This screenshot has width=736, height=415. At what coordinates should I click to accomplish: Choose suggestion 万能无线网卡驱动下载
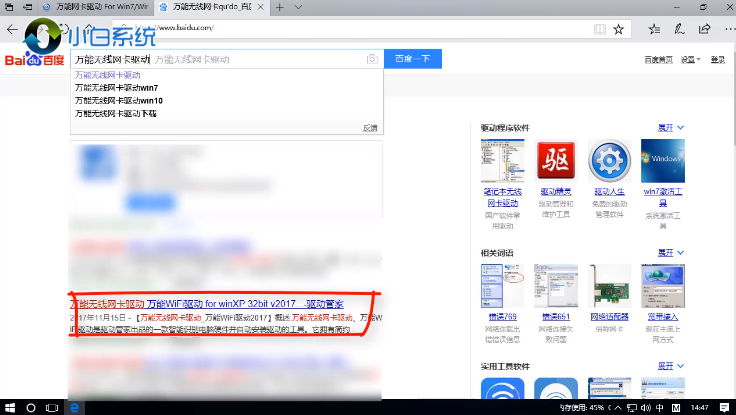pyautogui.click(x=115, y=114)
